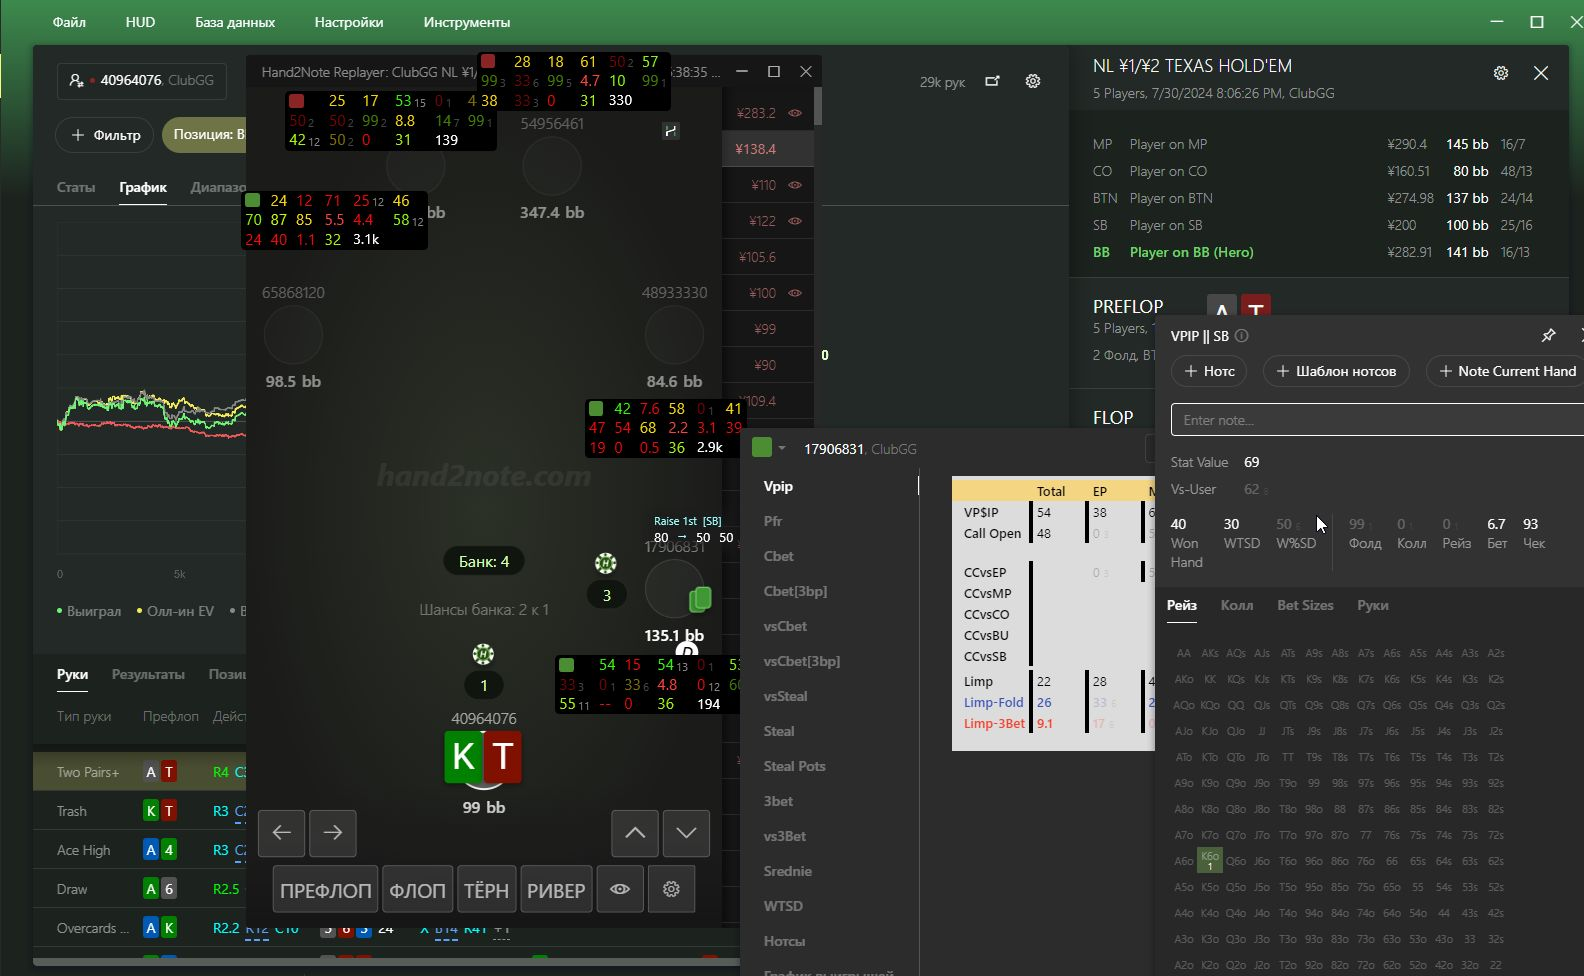Toggle eye on the ¥110 hand
This screenshot has width=1584, height=976.
(x=796, y=185)
